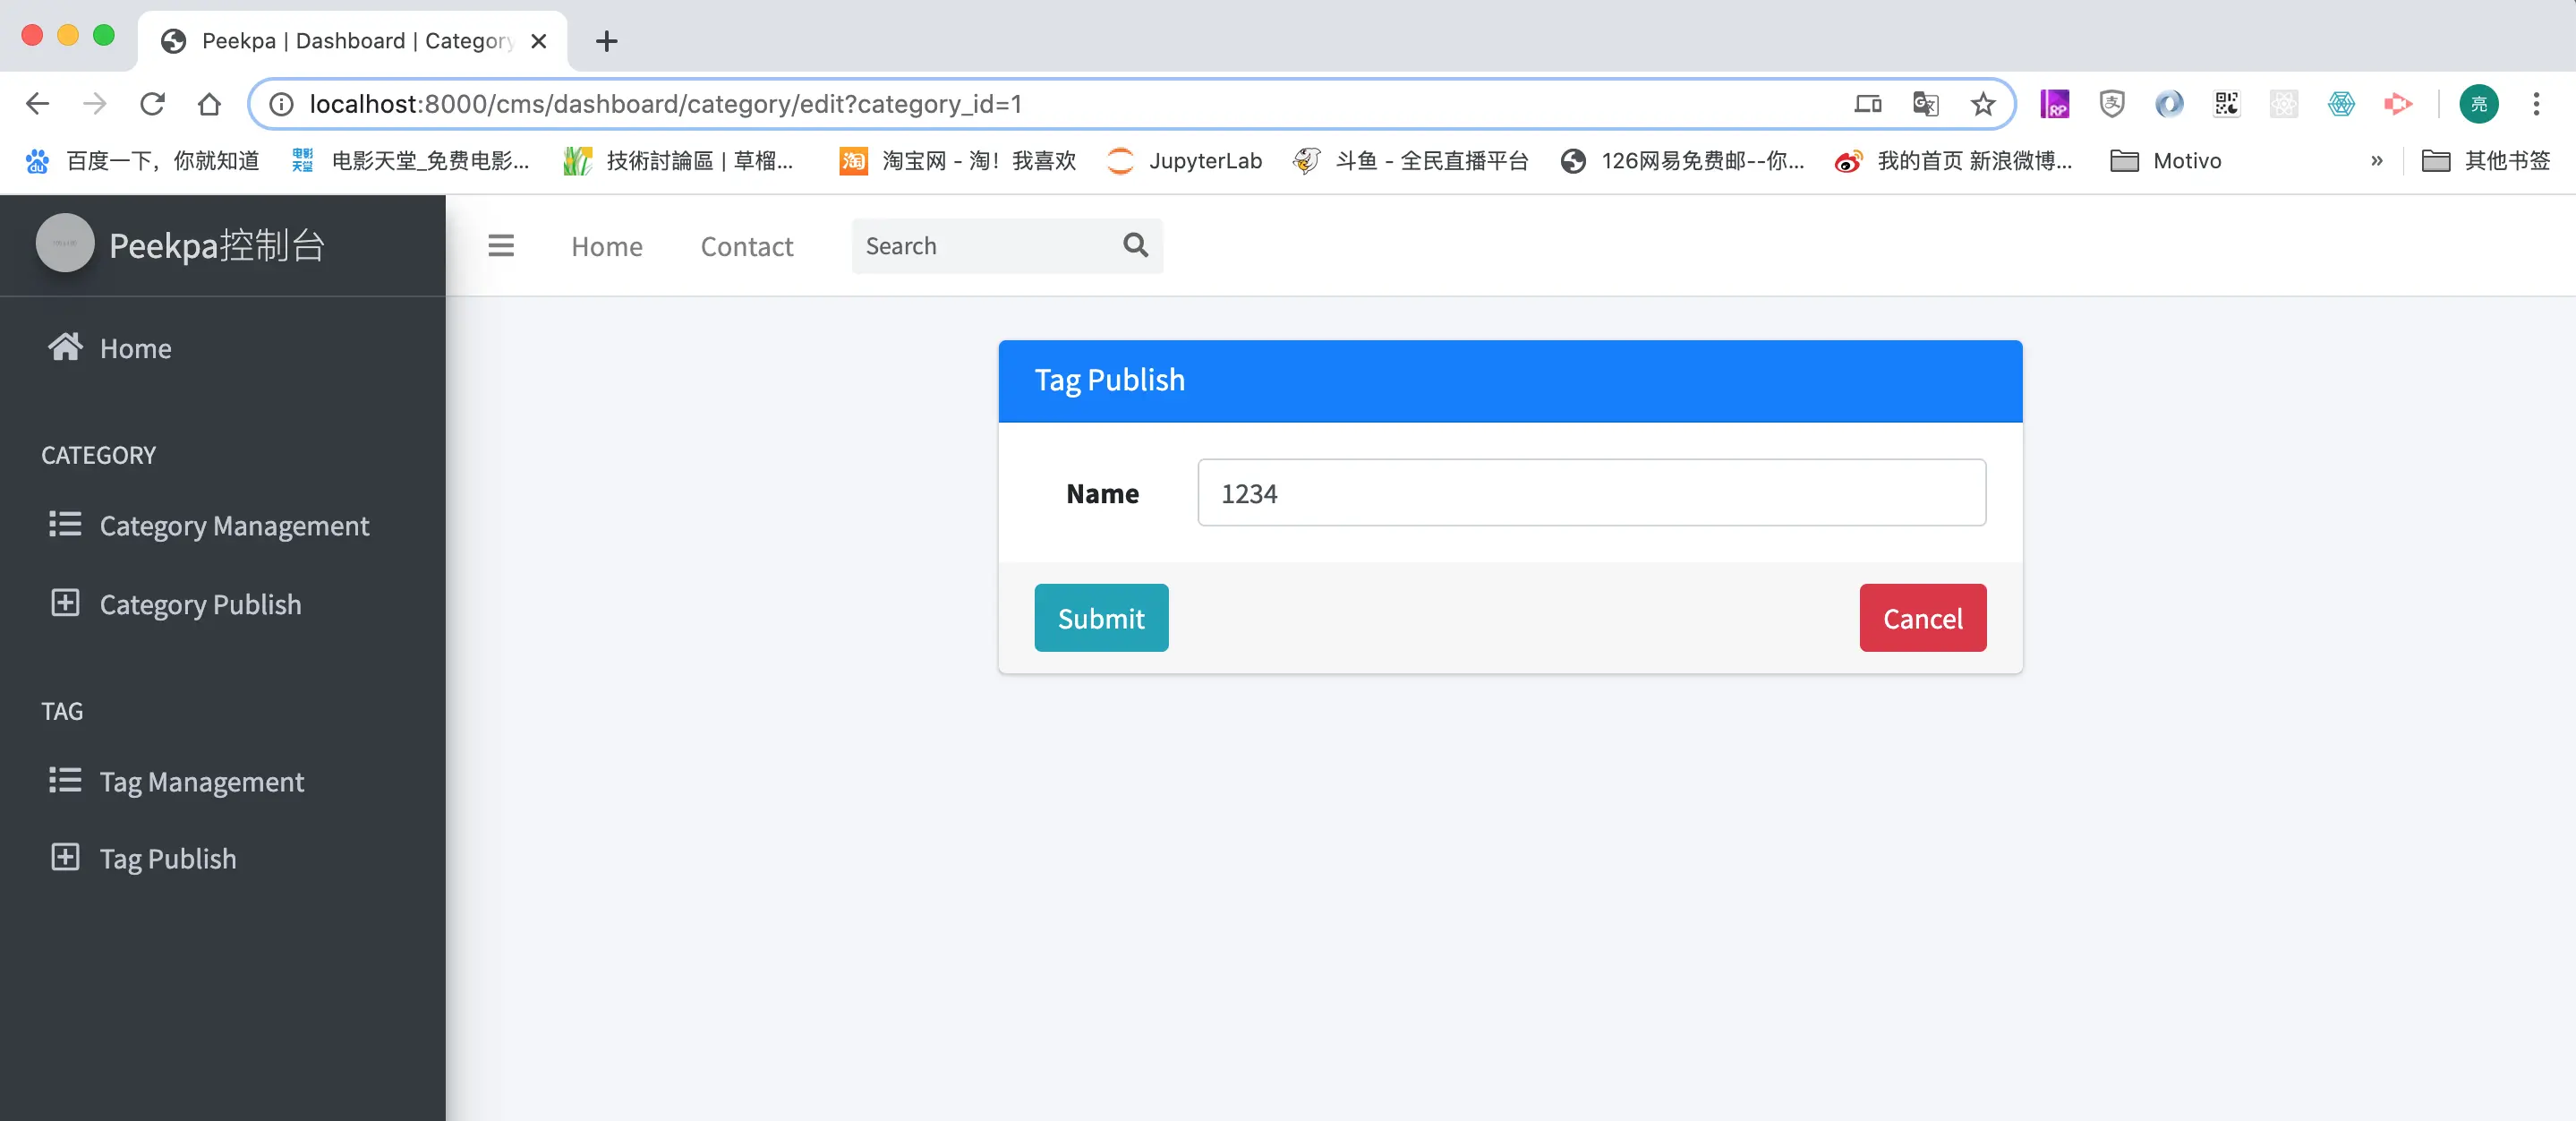The height and width of the screenshot is (1121, 2576).
Task: Click the browser reload icon
Action: pyautogui.click(x=152, y=104)
